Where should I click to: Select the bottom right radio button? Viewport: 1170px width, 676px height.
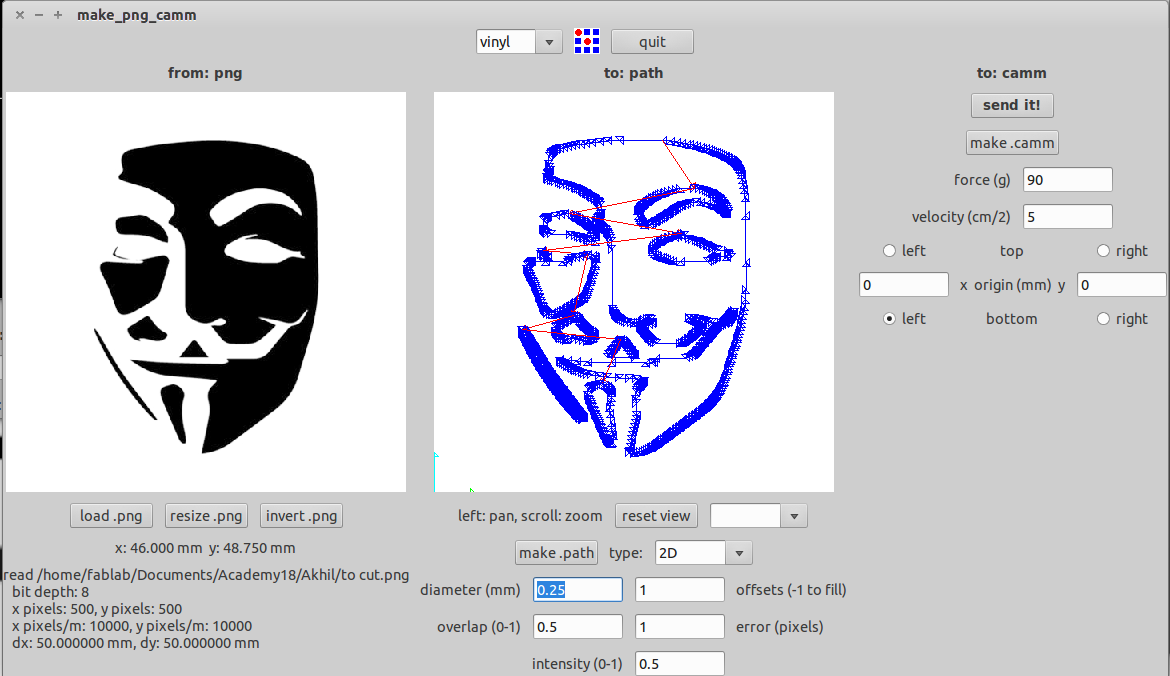point(1103,319)
